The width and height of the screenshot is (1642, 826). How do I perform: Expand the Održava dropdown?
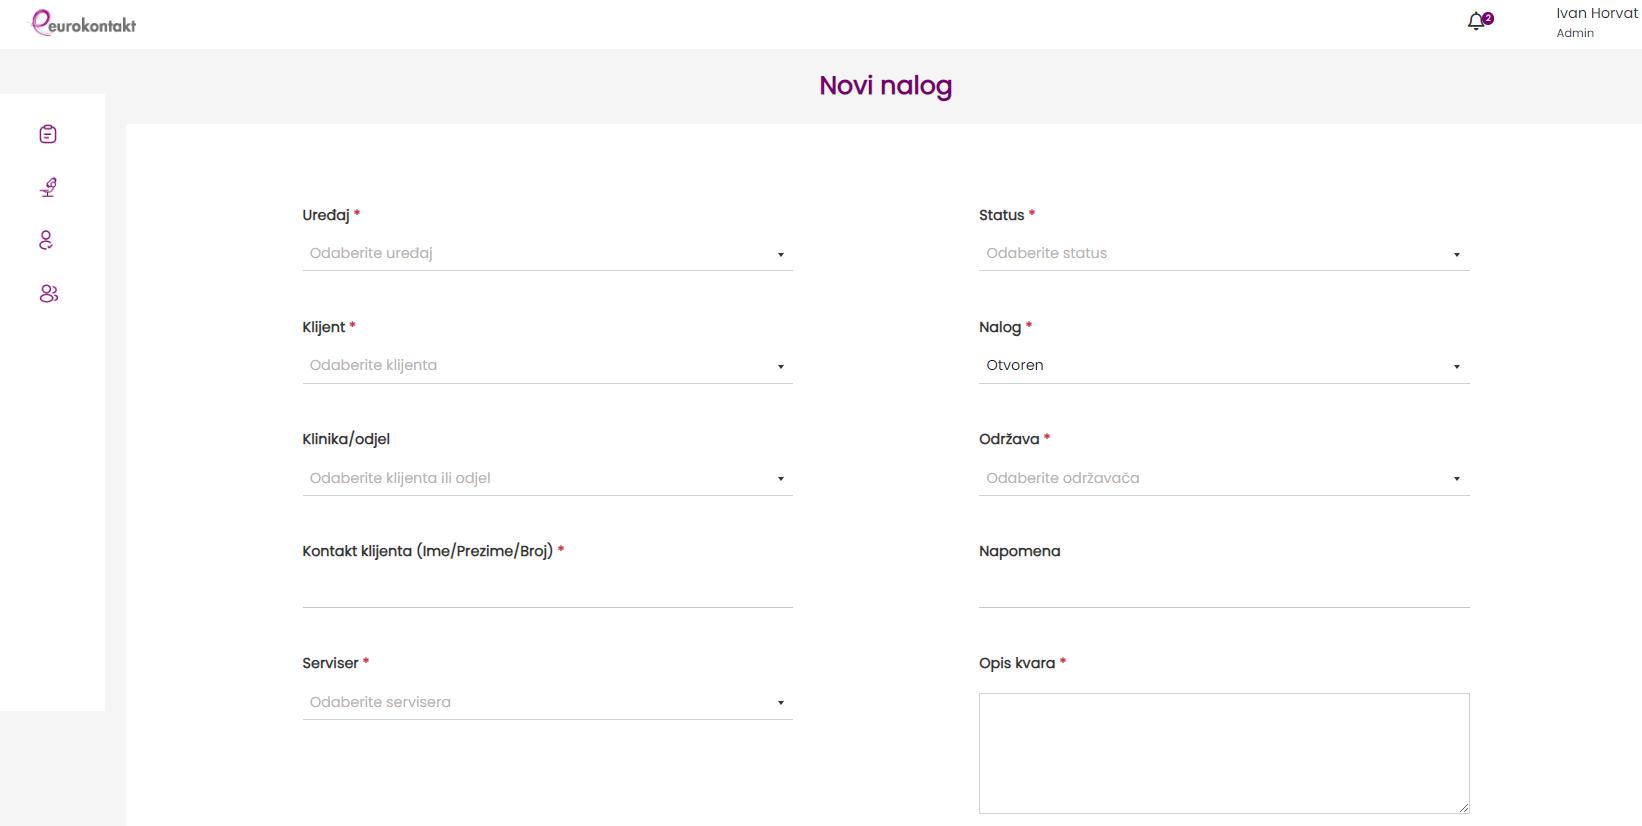(1224, 479)
